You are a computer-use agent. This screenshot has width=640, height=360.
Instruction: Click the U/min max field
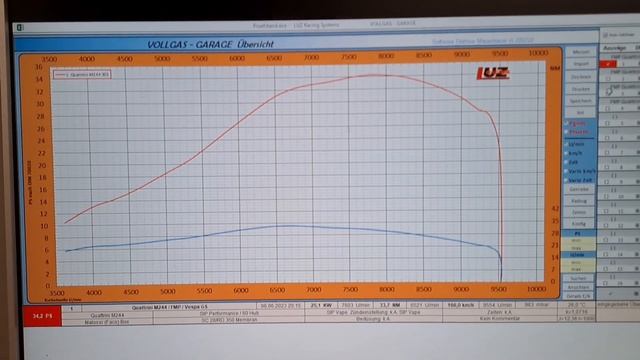click(x=578, y=269)
